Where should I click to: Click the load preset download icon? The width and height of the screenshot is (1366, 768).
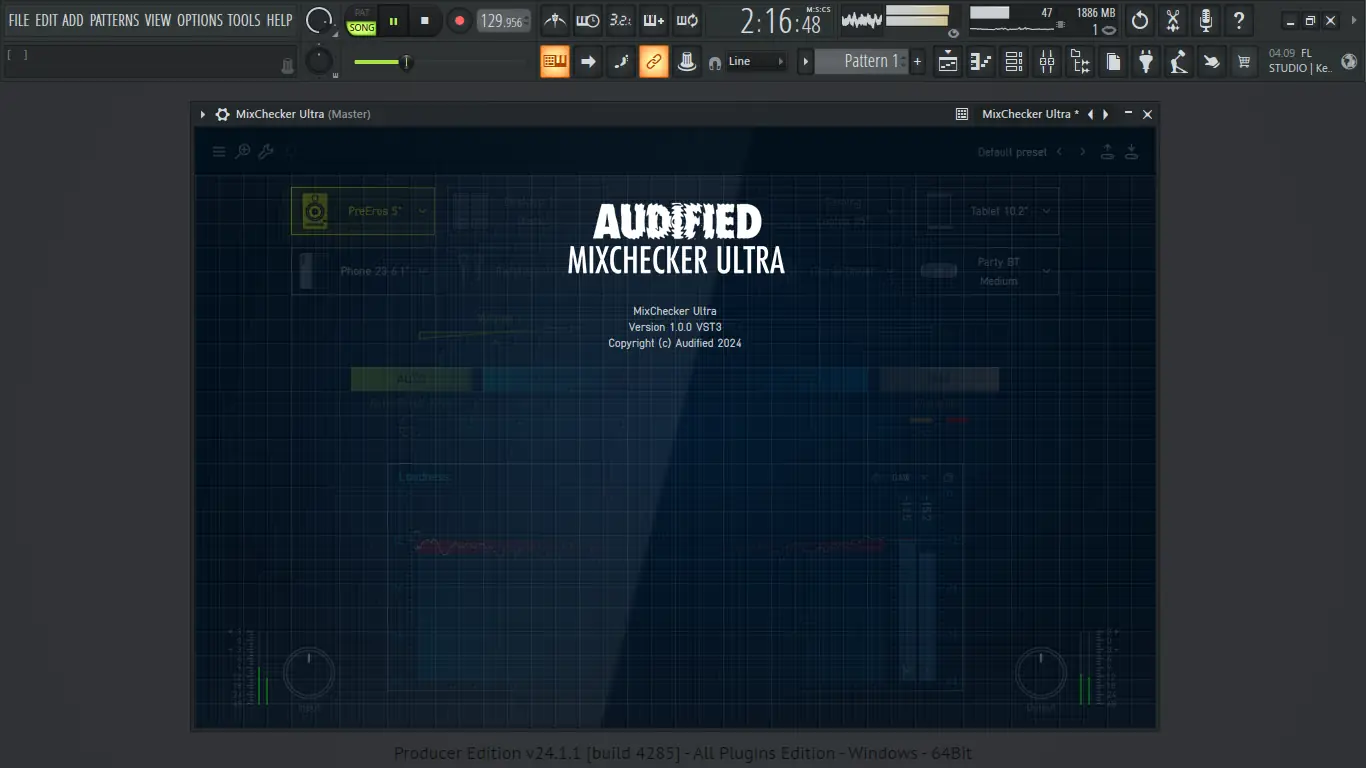click(1131, 152)
